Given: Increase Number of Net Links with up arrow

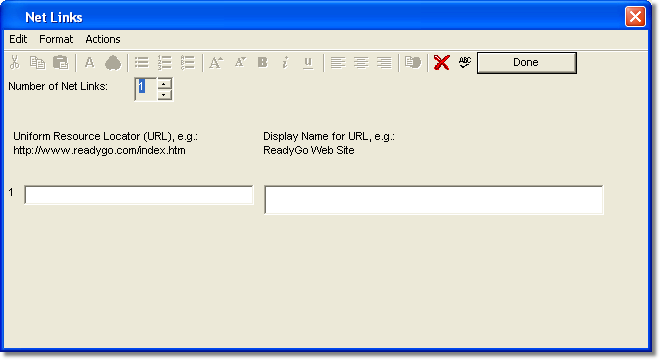Looking at the screenshot, I should [x=164, y=84].
